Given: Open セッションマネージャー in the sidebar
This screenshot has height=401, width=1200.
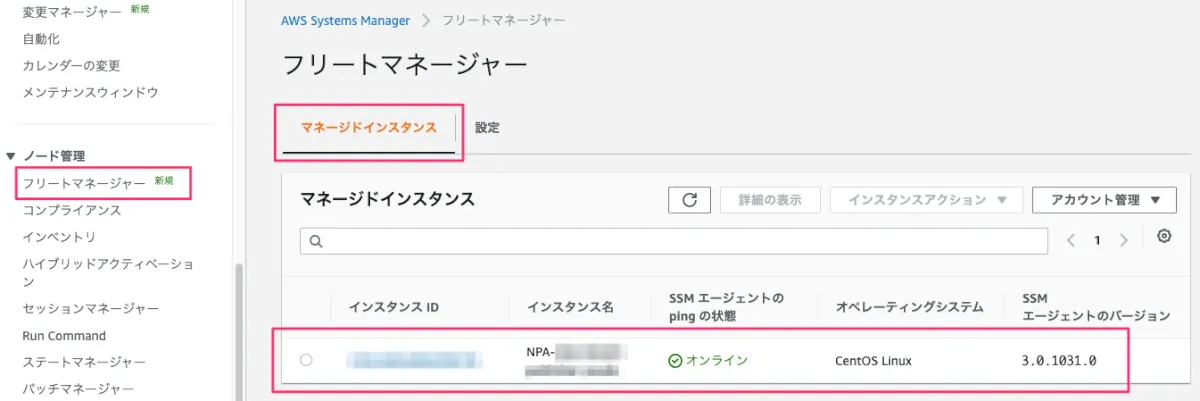Looking at the screenshot, I should click(90, 309).
